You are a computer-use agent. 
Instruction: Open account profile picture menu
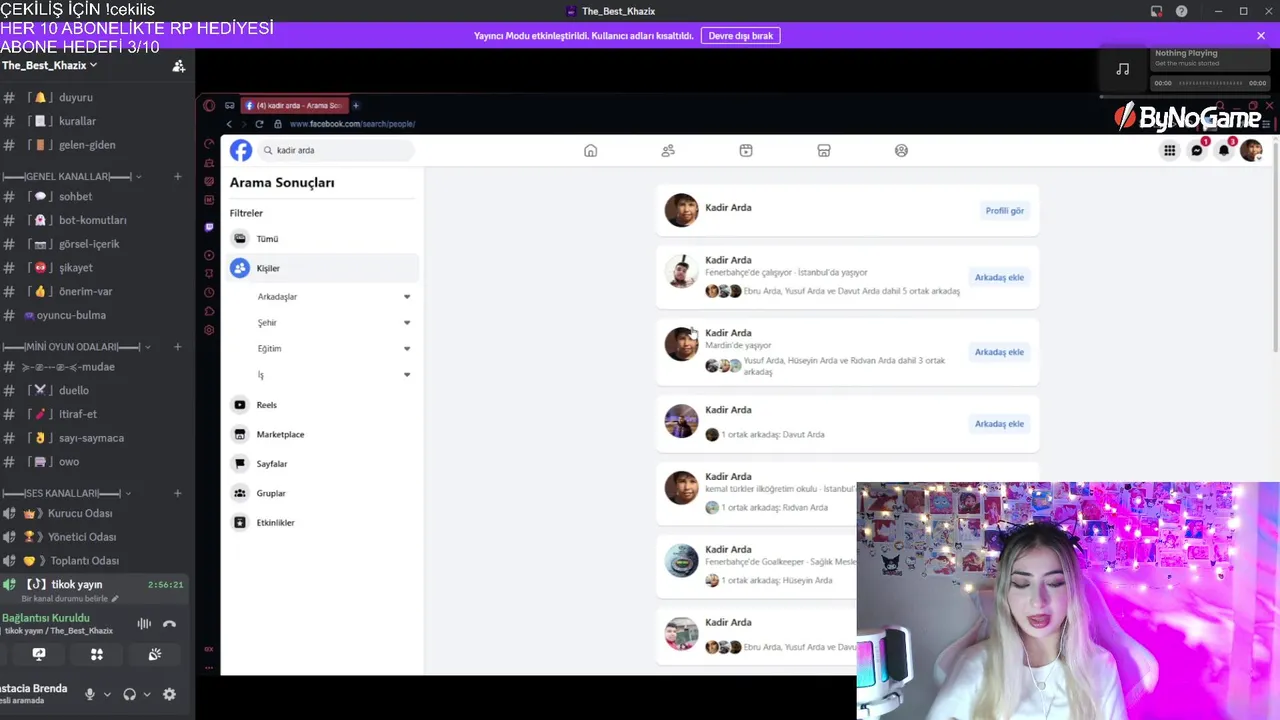(1251, 150)
